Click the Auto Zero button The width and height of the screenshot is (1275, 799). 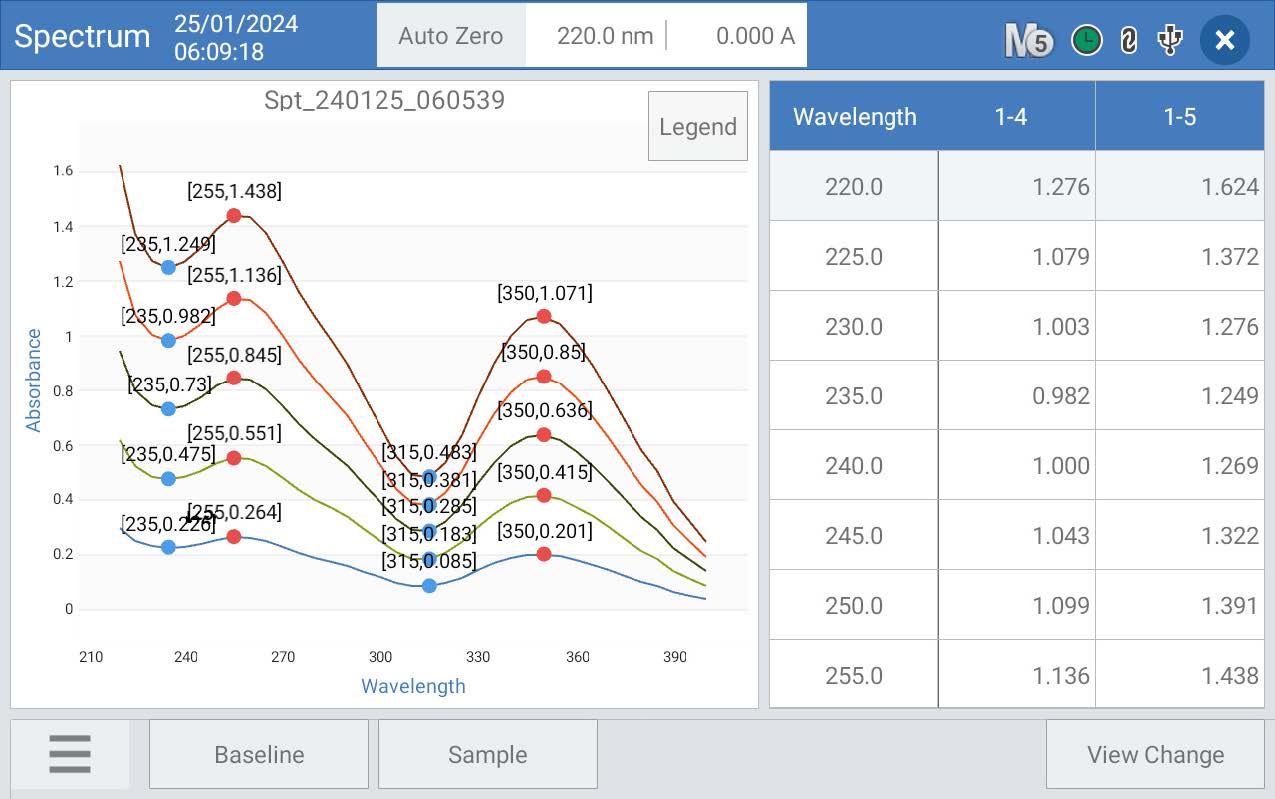coord(450,36)
